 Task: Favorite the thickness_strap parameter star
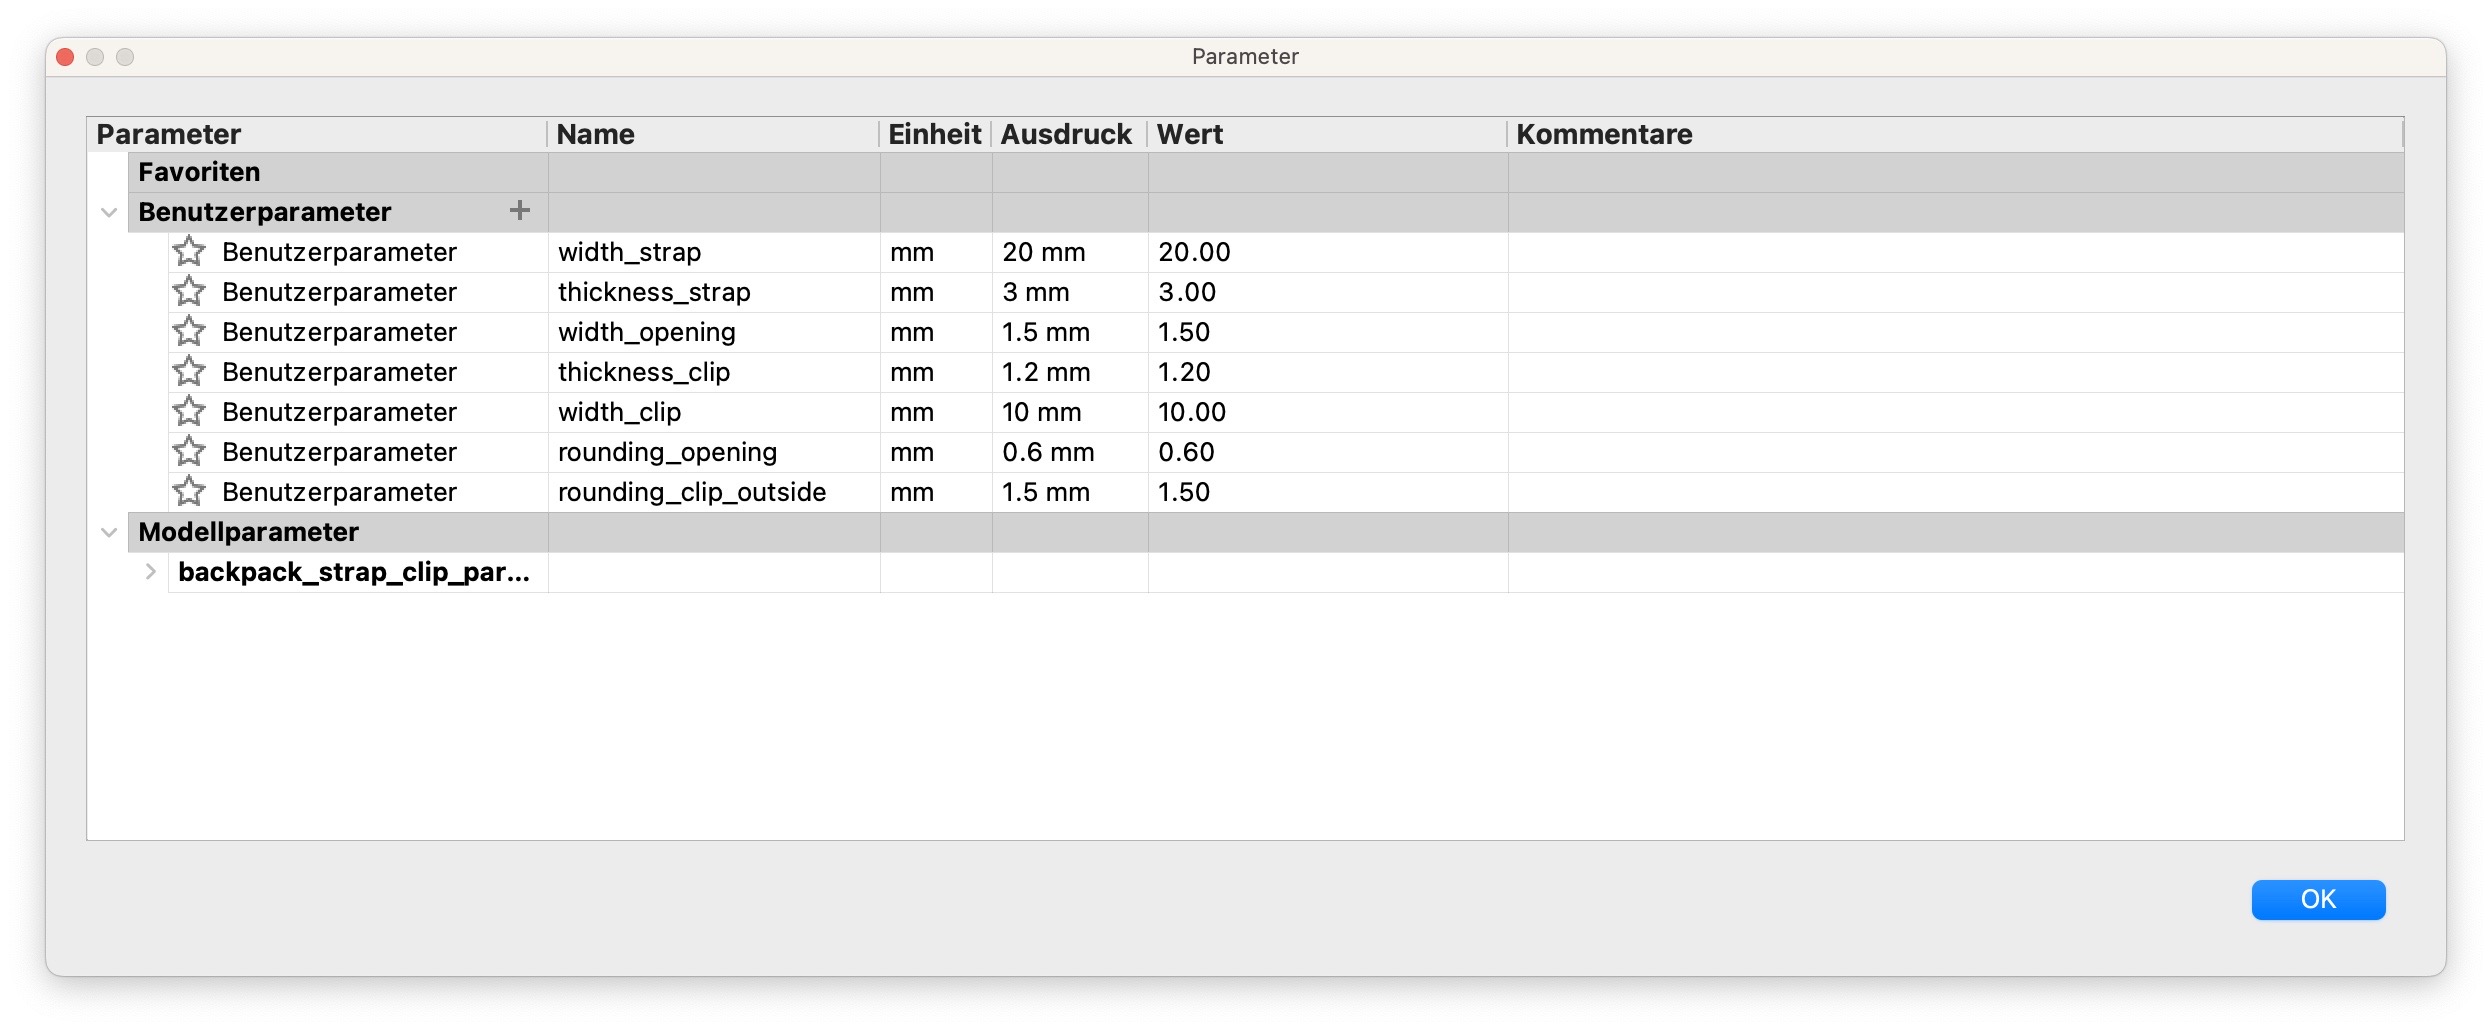point(189,292)
